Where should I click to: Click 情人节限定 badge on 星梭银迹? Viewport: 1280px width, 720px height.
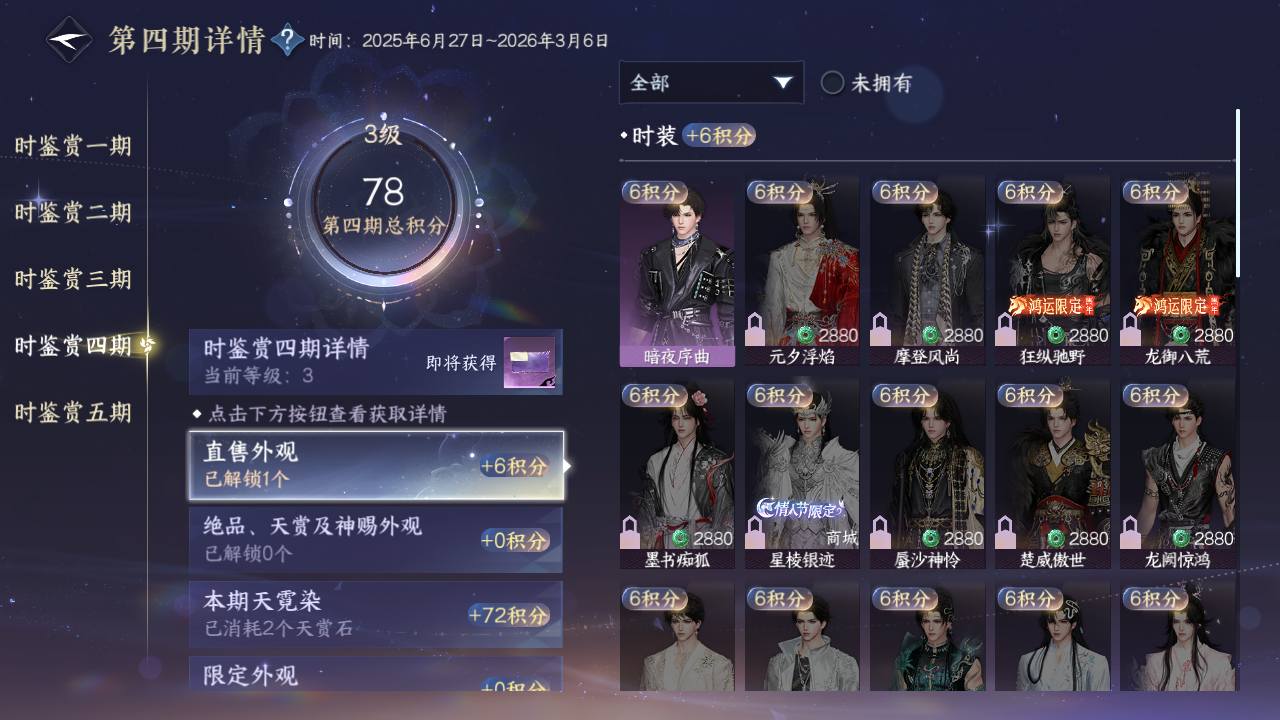click(800, 508)
